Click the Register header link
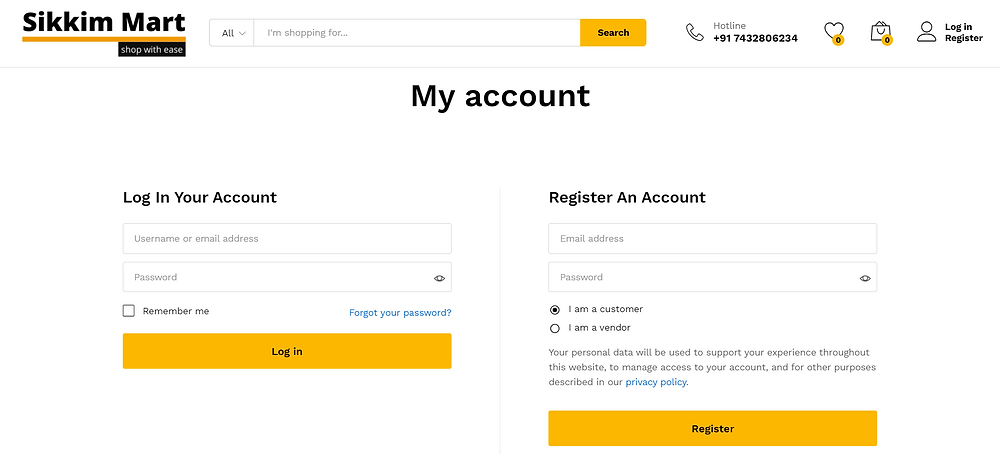 [x=964, y=38]
